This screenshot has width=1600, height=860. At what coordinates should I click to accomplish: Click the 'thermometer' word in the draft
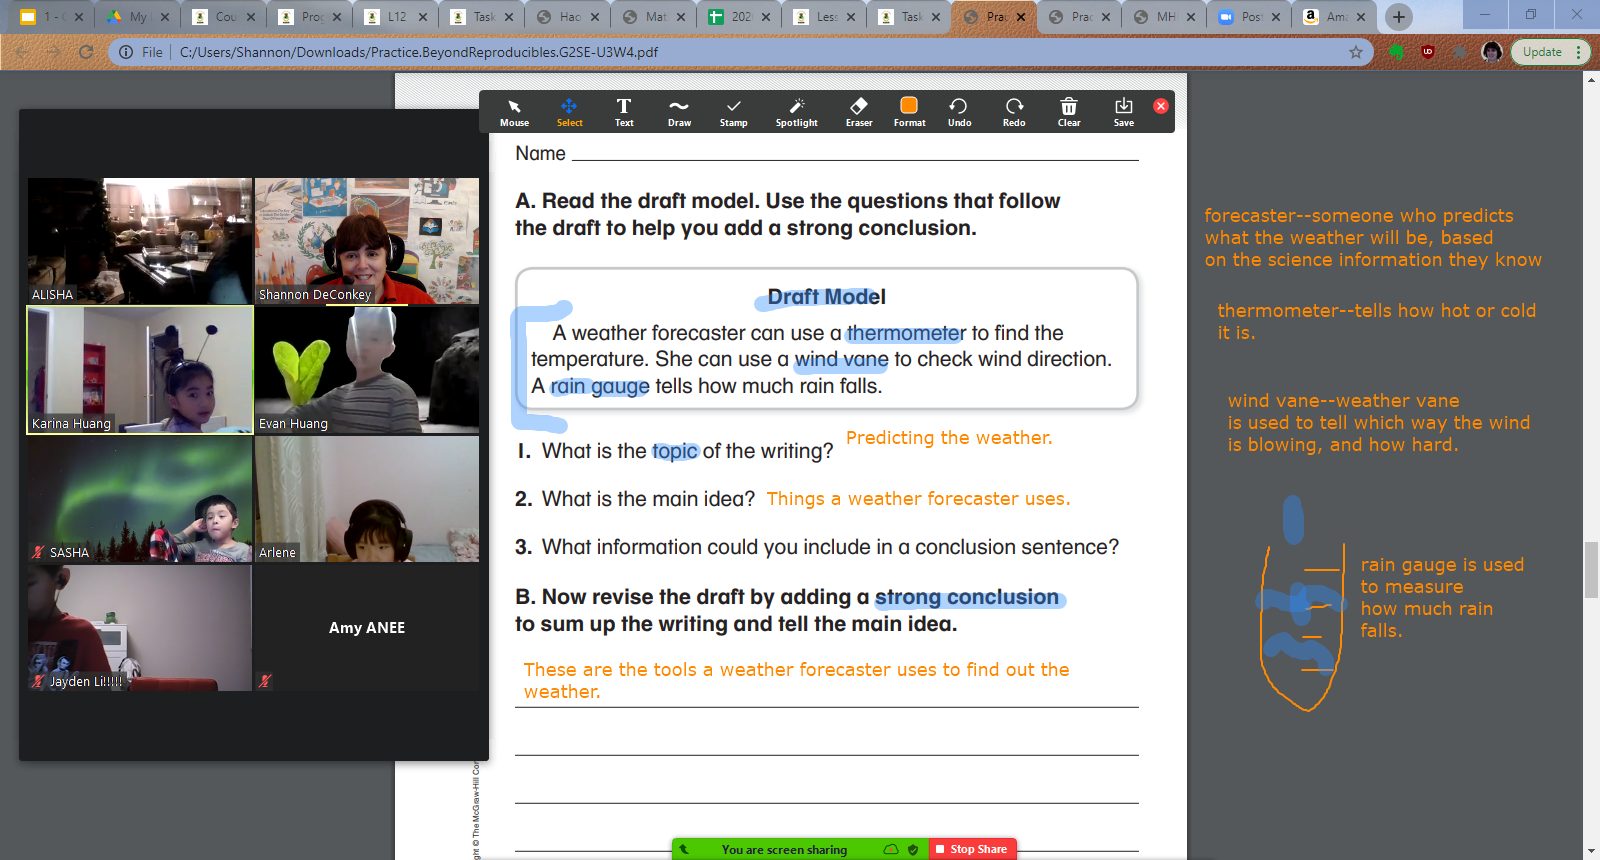coord(906,333)
